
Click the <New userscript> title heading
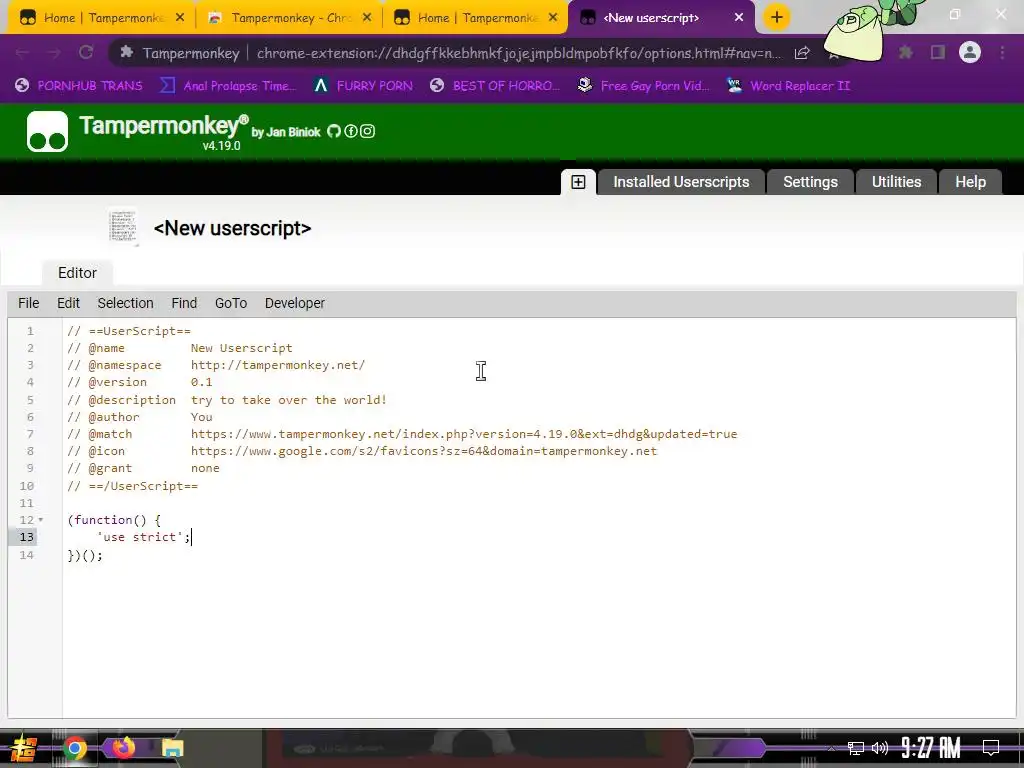click(232, 228)
